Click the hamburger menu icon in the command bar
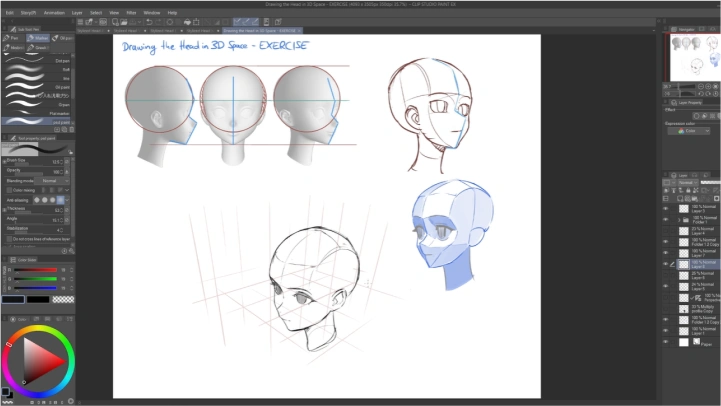The image size is (721, 406). click(80, 22)
